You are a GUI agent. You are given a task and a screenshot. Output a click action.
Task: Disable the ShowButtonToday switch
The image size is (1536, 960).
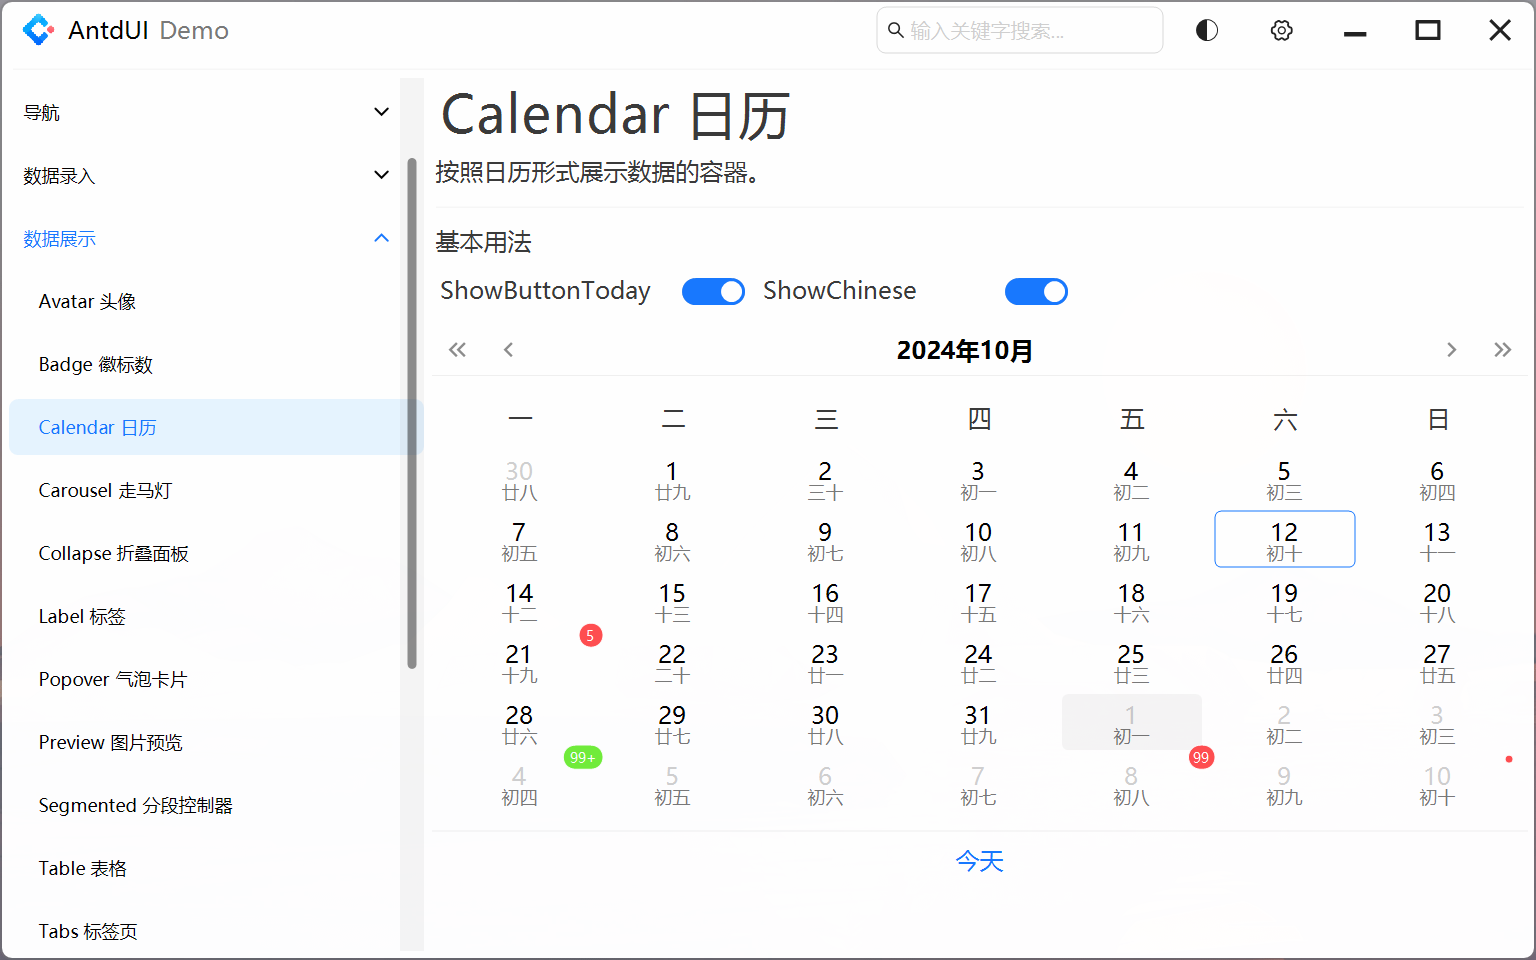[713, 291]
